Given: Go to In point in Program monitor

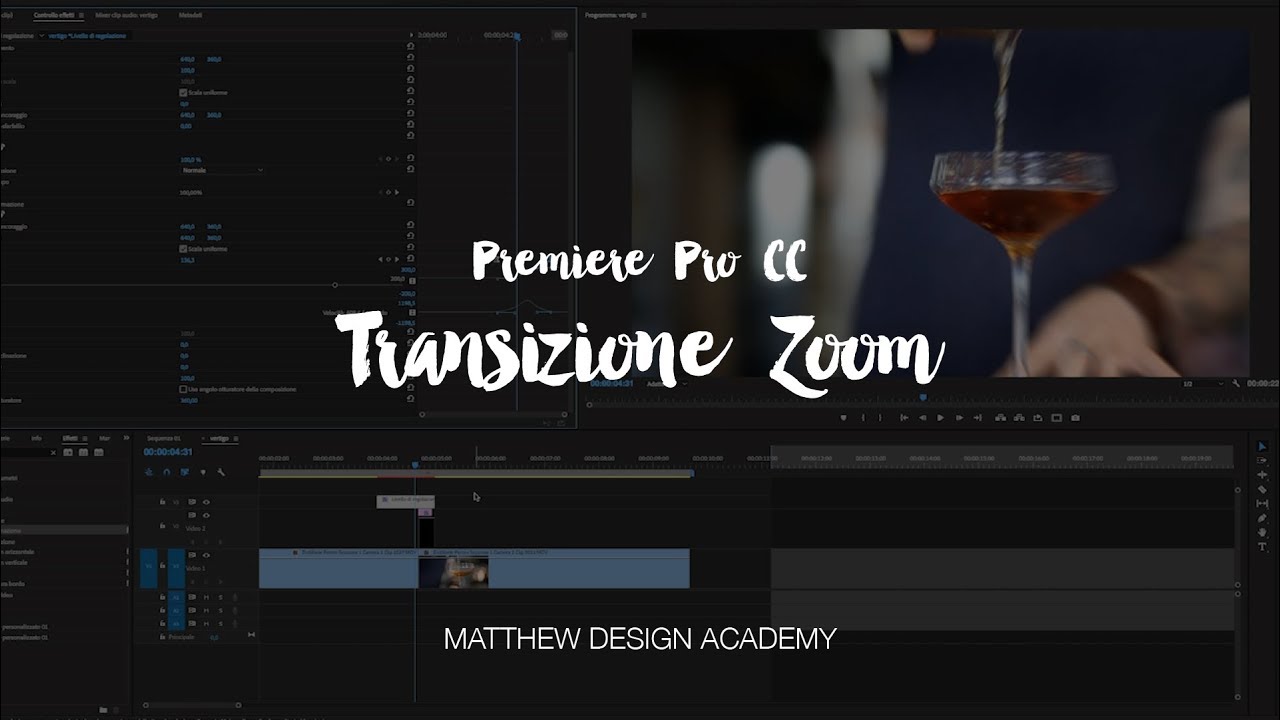Looking at the screenshot, I should (904, 418).
